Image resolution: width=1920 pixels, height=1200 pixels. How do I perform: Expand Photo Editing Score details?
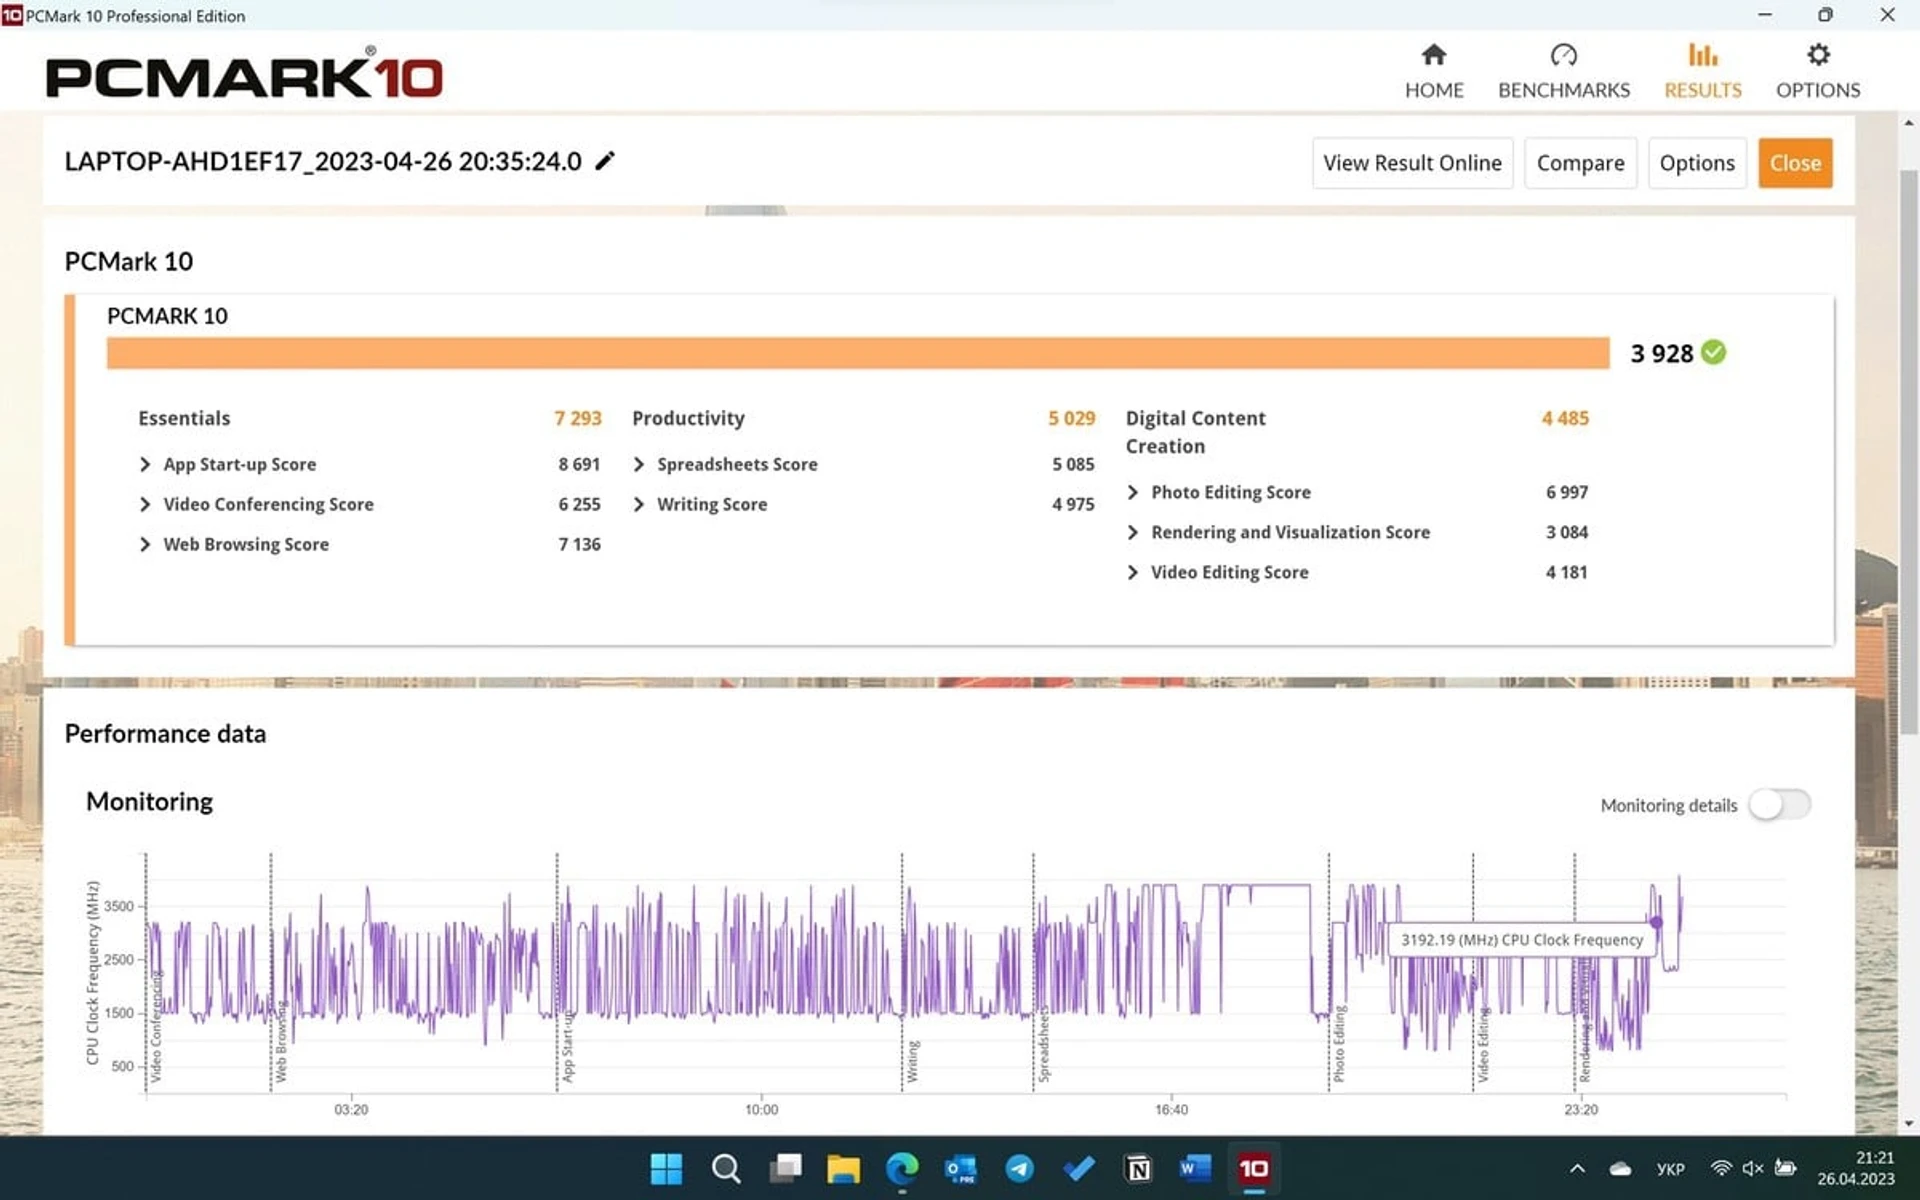pos(1133,492)
